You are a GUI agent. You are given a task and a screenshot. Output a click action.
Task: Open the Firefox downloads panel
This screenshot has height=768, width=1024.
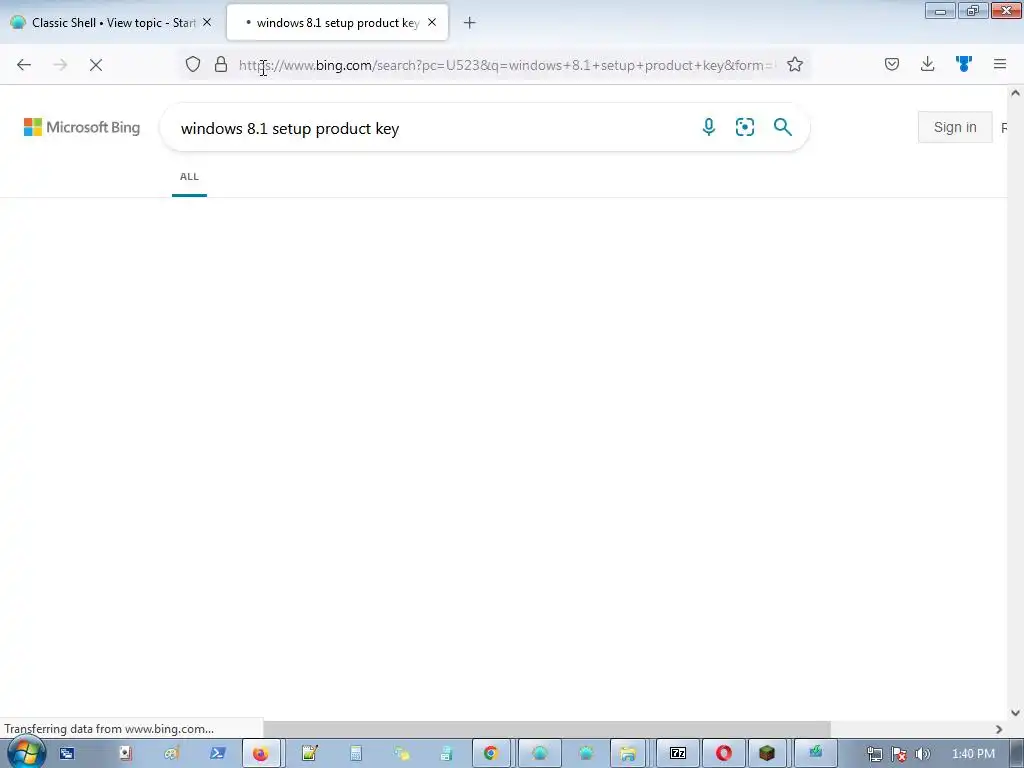pyautogui.click(x=927, y=64)
